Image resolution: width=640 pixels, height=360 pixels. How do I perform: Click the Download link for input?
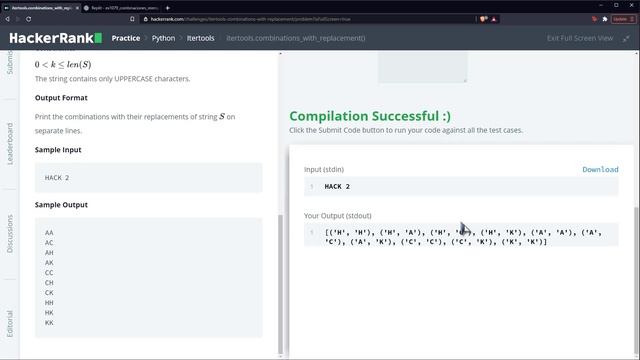pos(600,169)
